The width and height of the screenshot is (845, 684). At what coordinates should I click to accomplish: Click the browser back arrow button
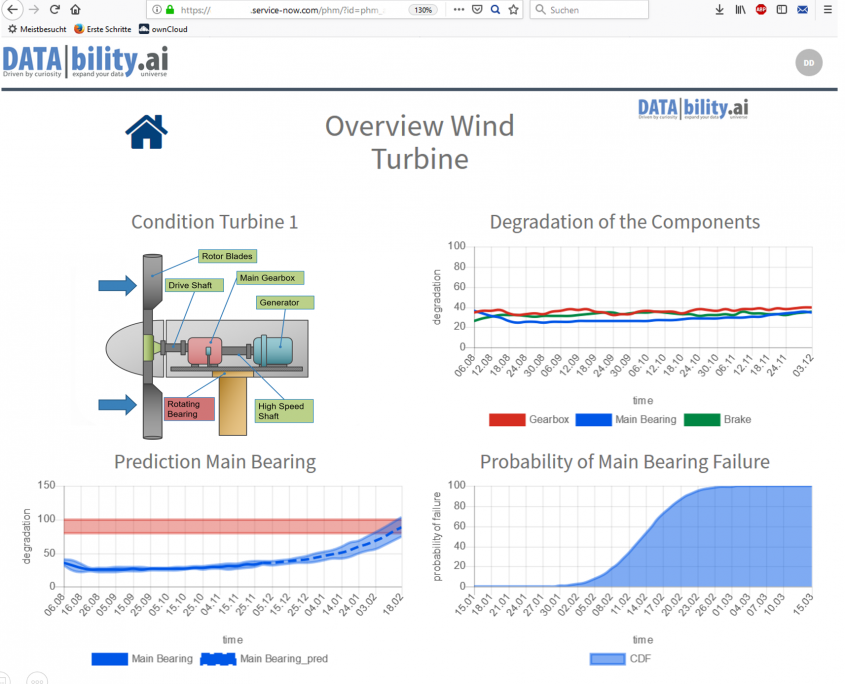click(12, 10)
